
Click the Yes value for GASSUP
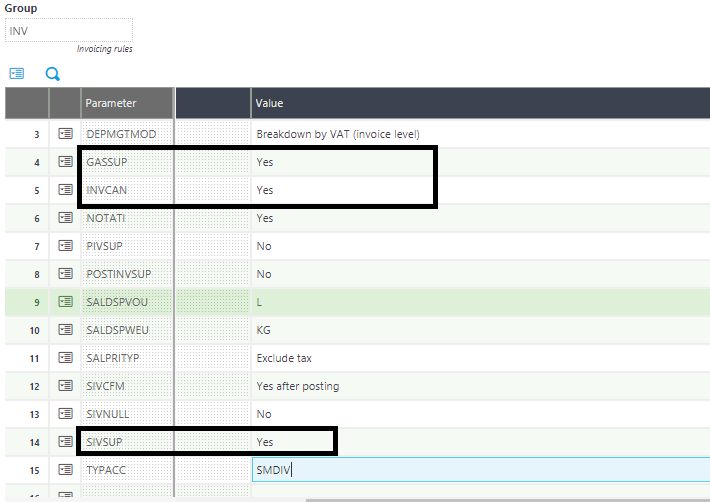click(265, 162)
